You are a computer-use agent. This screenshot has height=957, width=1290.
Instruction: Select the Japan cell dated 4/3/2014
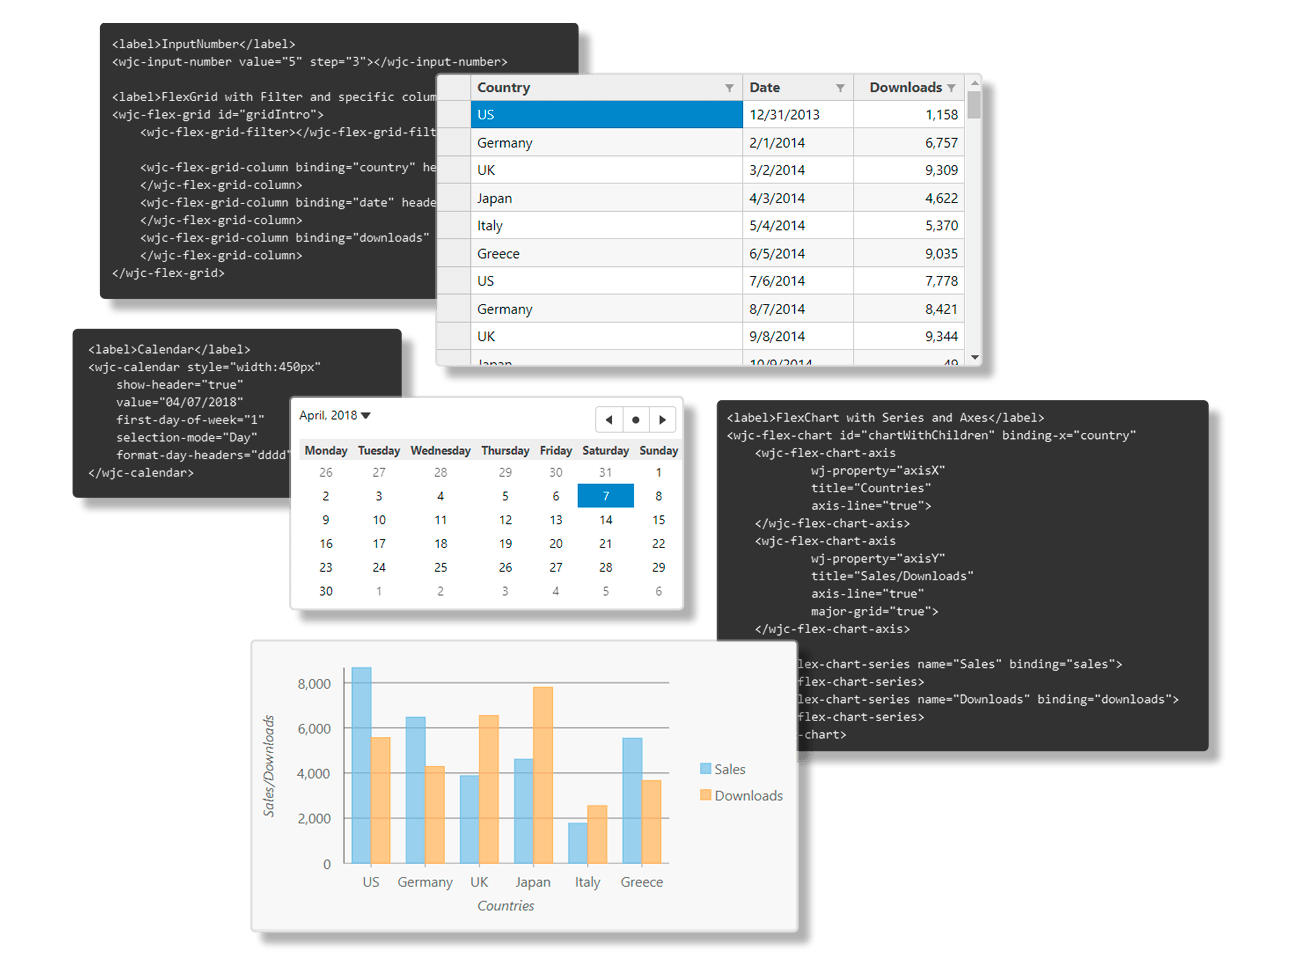click(x=607, y=198)
